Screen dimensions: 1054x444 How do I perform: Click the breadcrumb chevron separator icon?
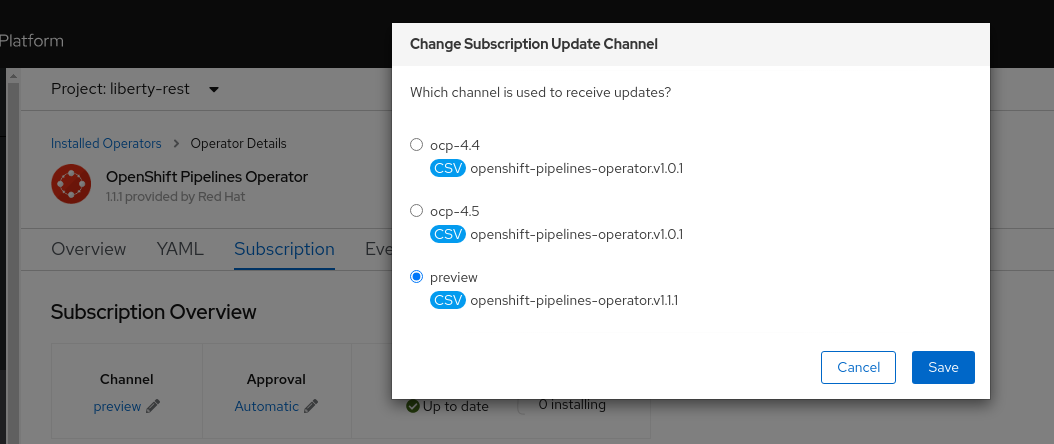click(x=176, y=144)
